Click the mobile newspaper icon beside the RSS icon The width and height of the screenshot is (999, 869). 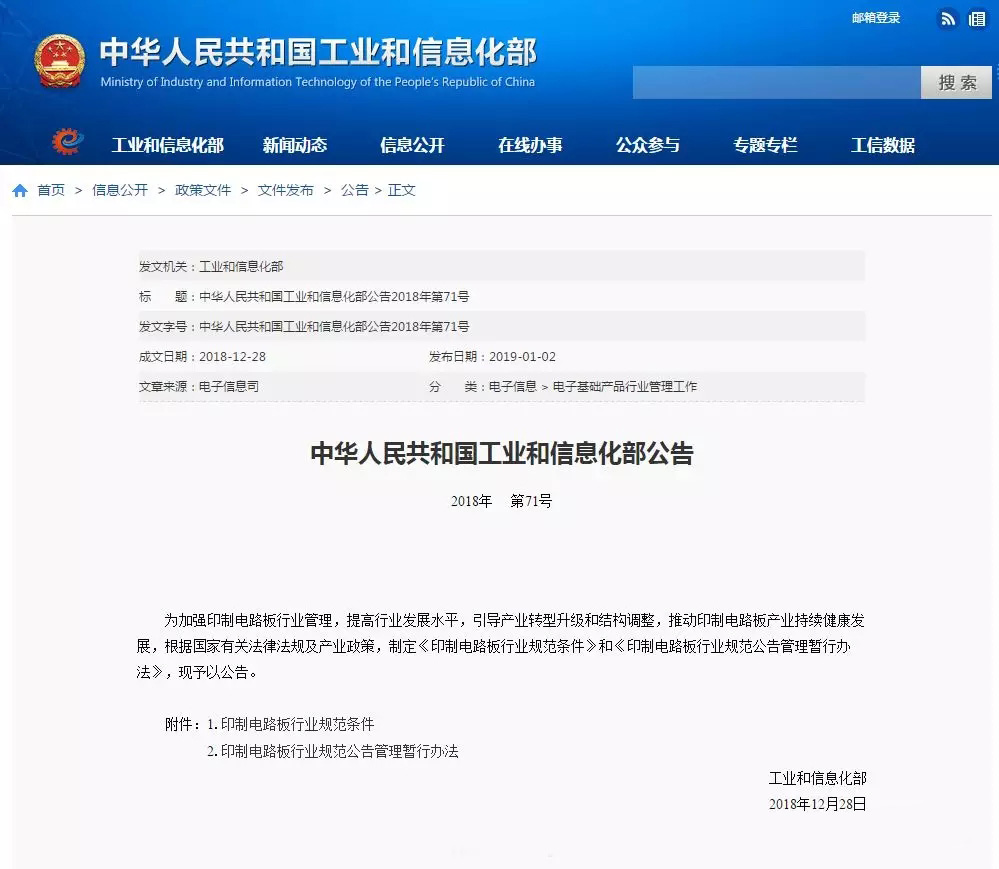[x=977, y=18]
